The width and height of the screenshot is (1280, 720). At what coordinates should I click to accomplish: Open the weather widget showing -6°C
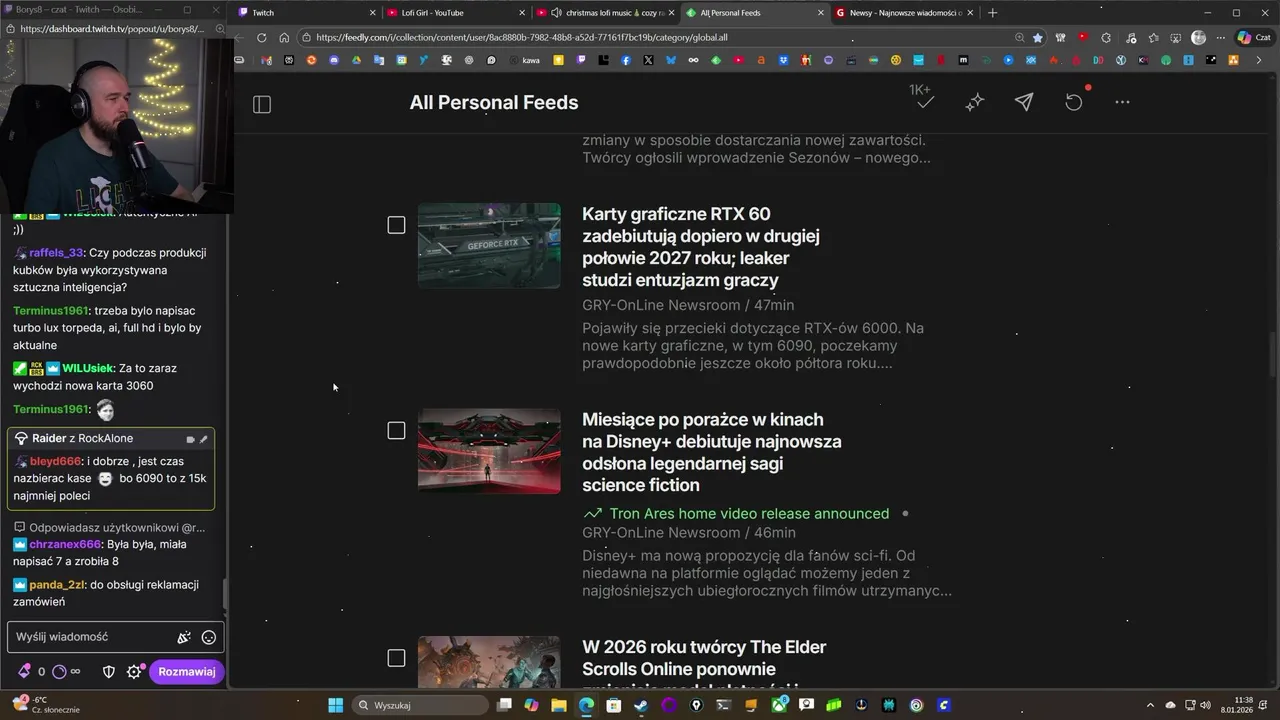pos(48,705)
